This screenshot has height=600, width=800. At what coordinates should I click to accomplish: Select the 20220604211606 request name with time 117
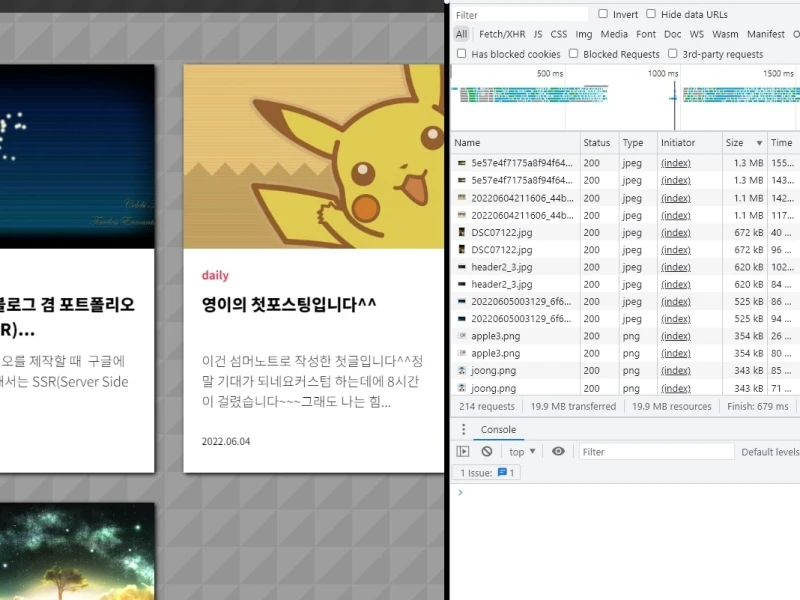point(522,215)
